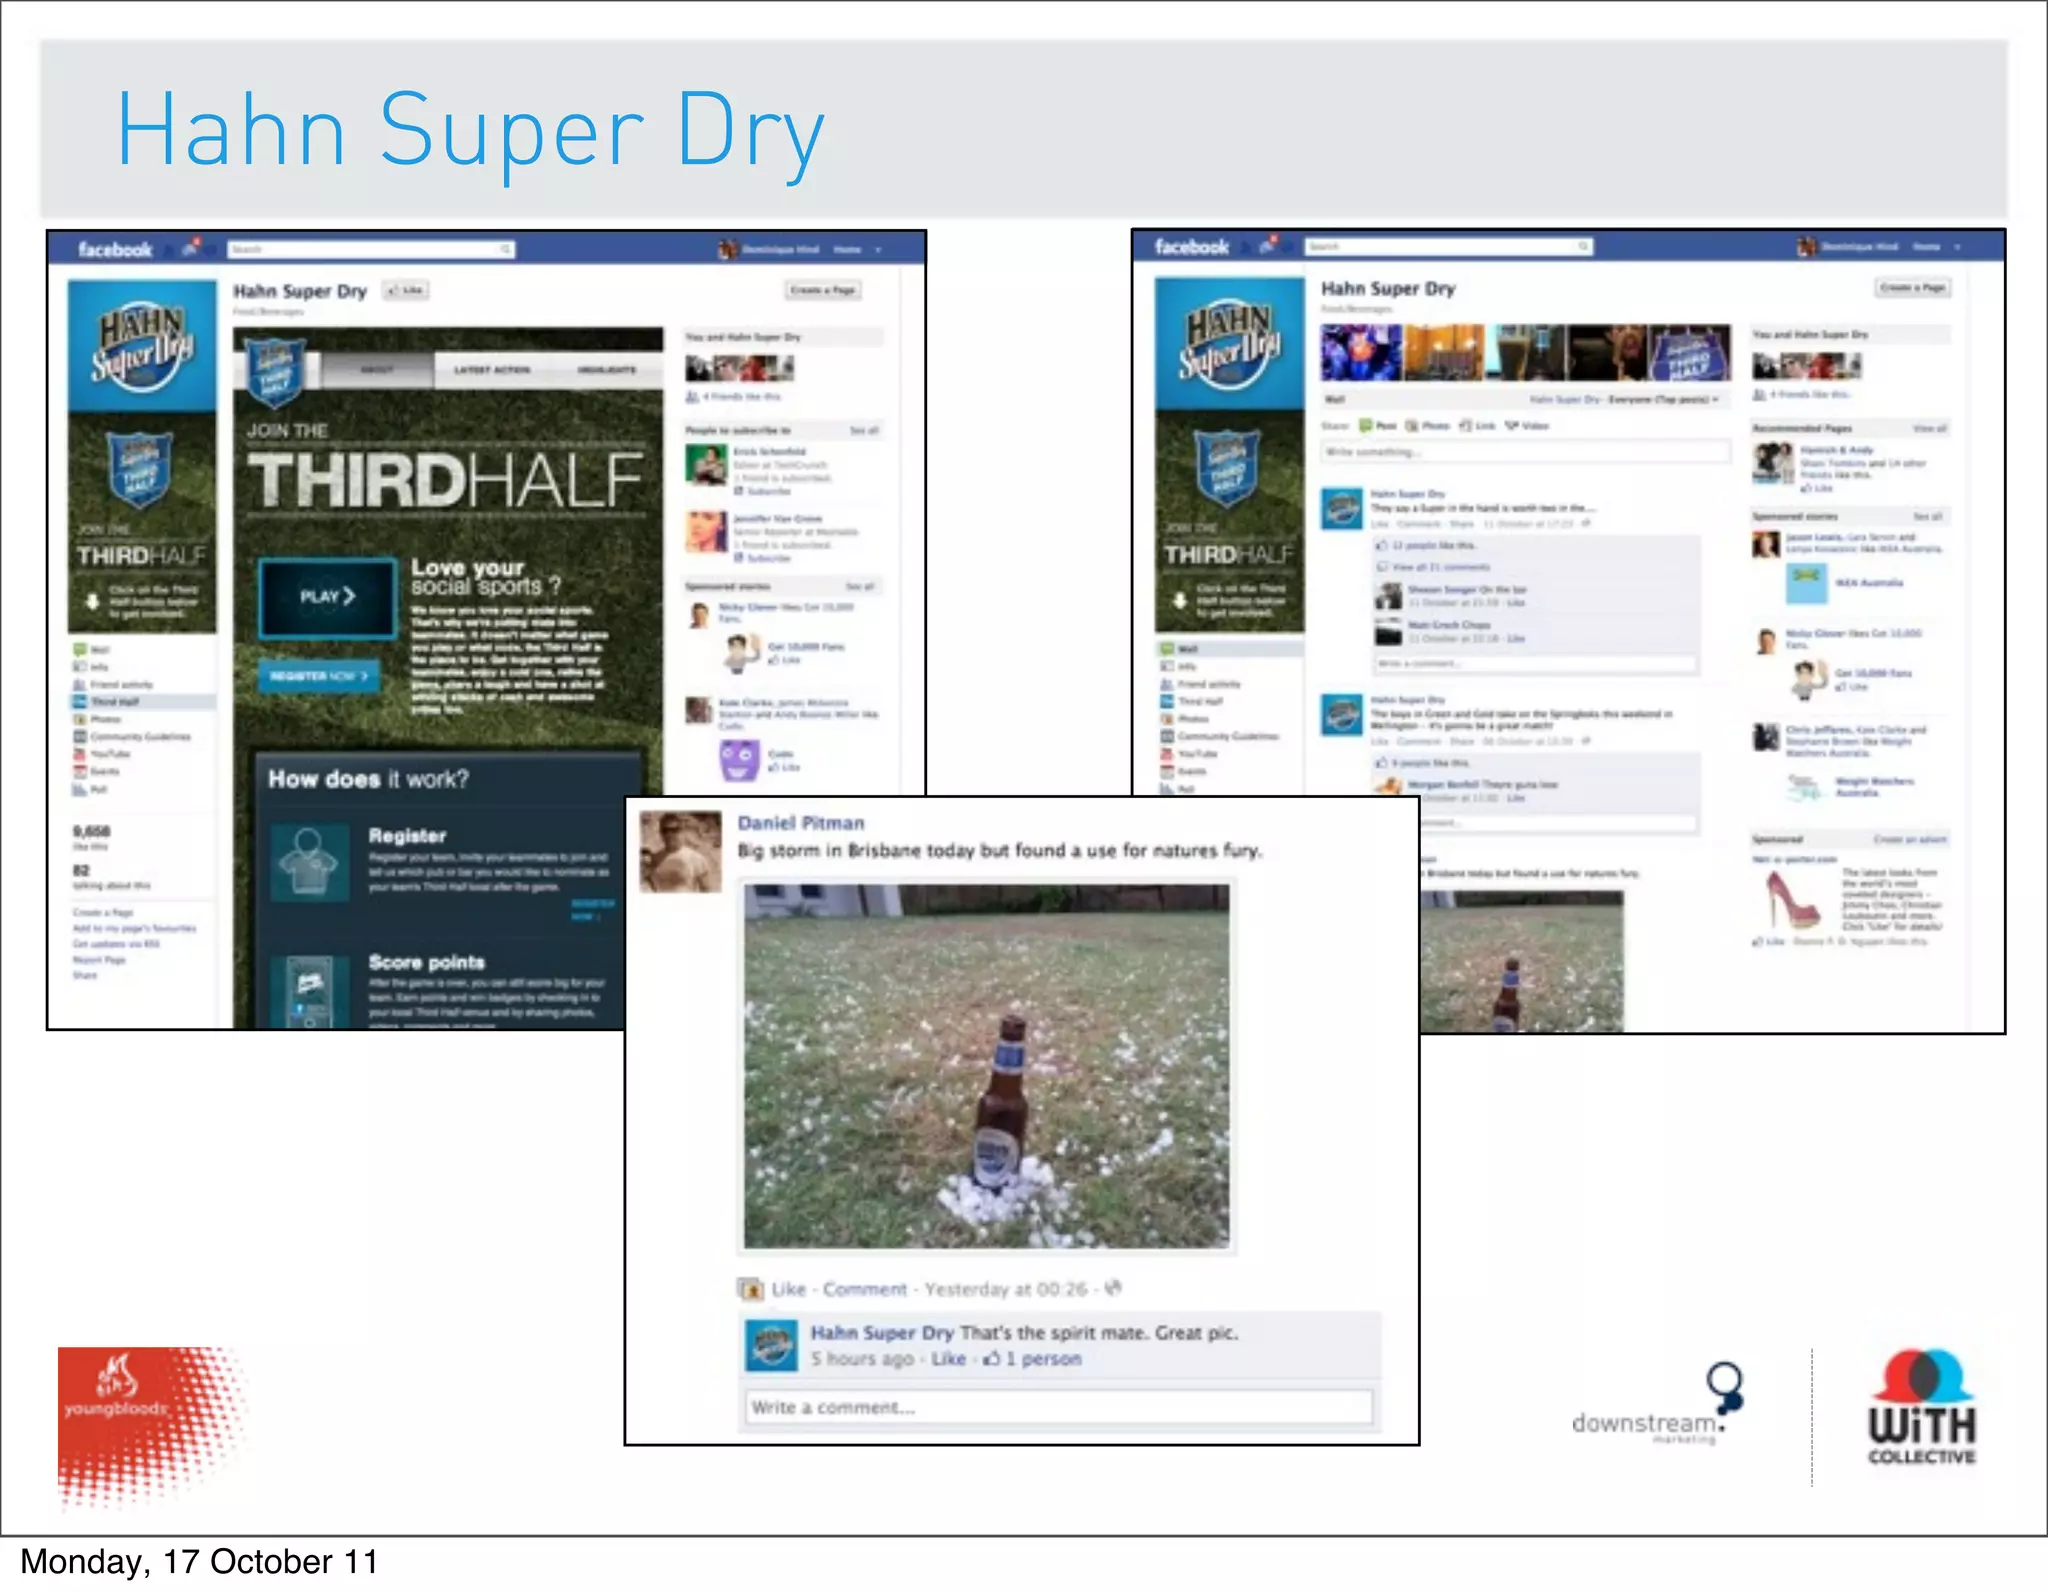Image resolution: width=2048 pixels, height=1593 pixels.
Task: Click youngbloods logo on slide
Action: point(150,1426)
